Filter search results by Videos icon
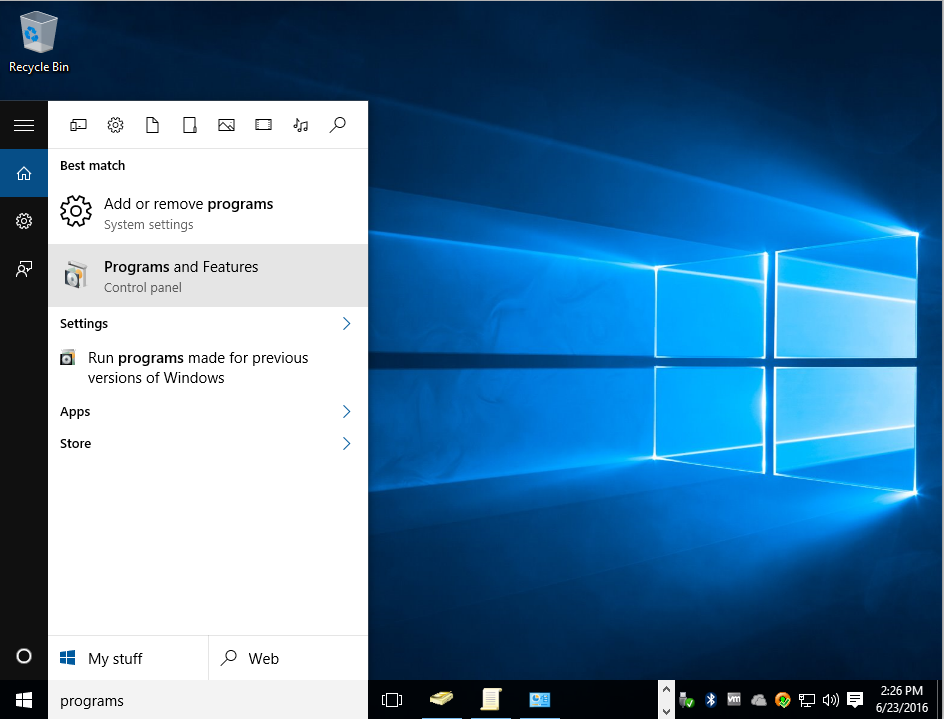This screenshot has width=944, height=719. (x=263, y=125)
